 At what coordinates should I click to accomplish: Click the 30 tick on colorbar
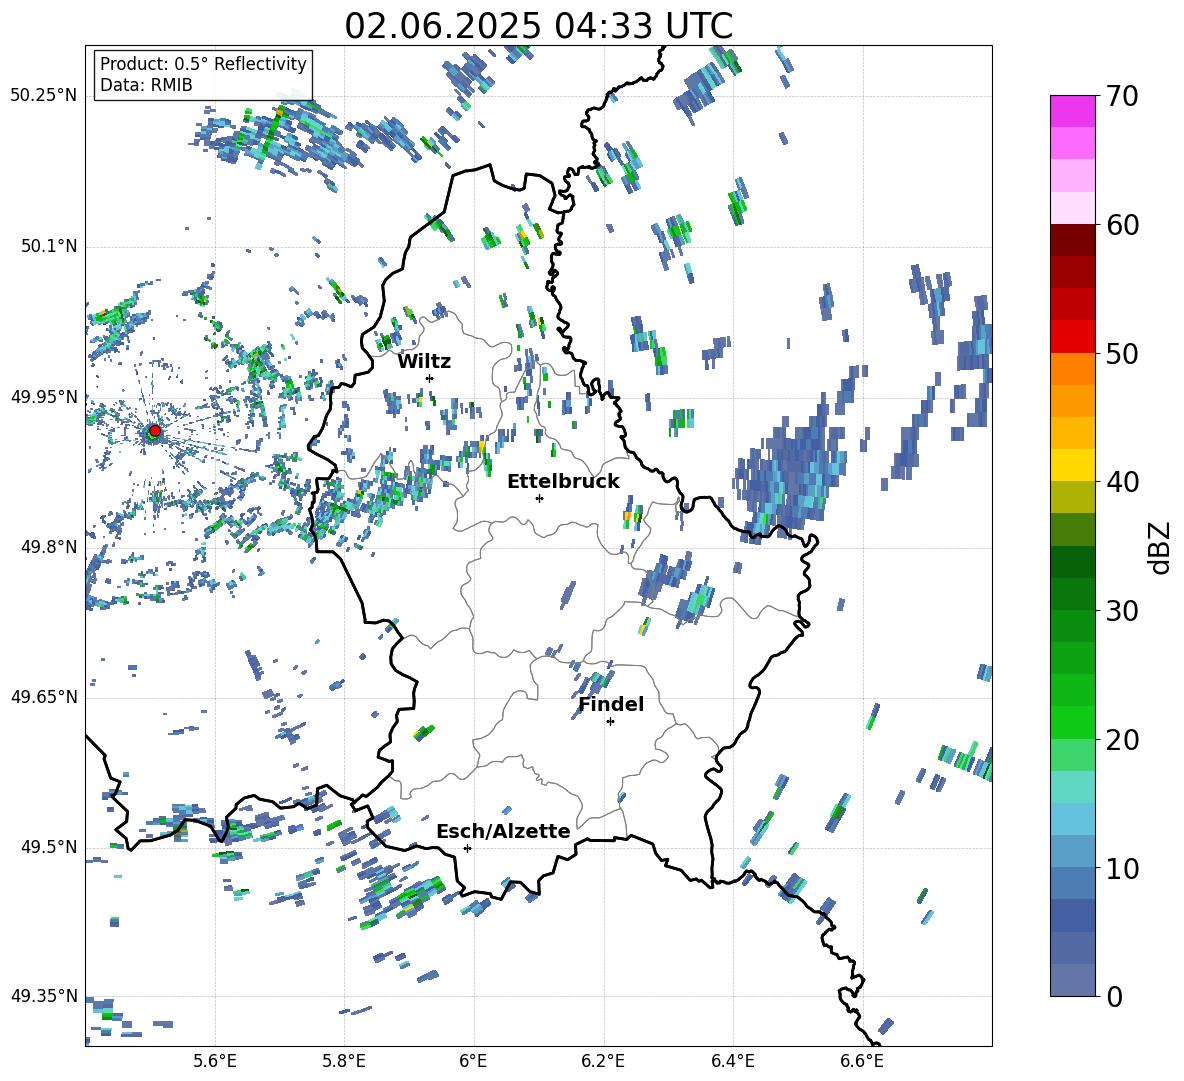coord(1121,611)
